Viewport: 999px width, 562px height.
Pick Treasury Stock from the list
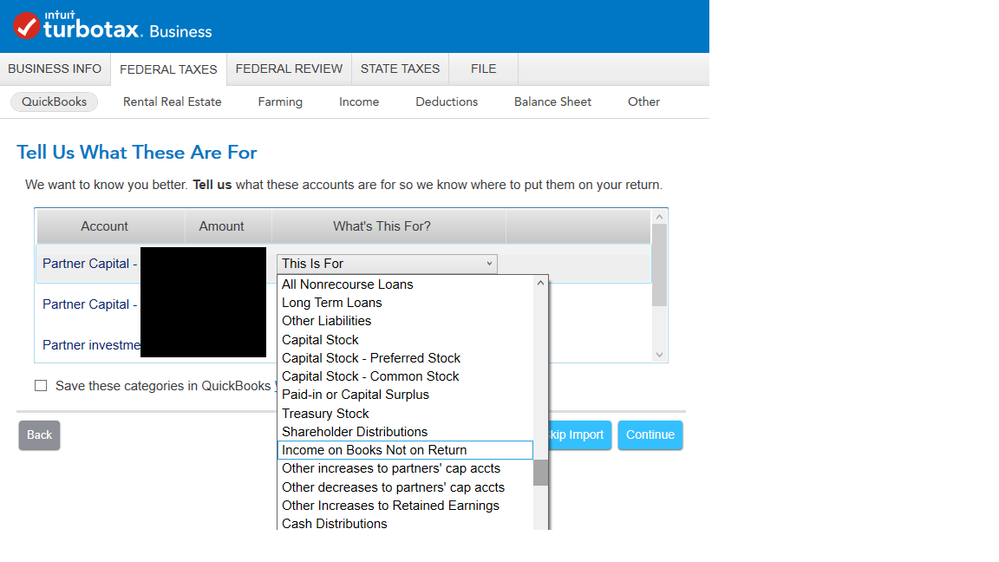[x=405, y=414]
